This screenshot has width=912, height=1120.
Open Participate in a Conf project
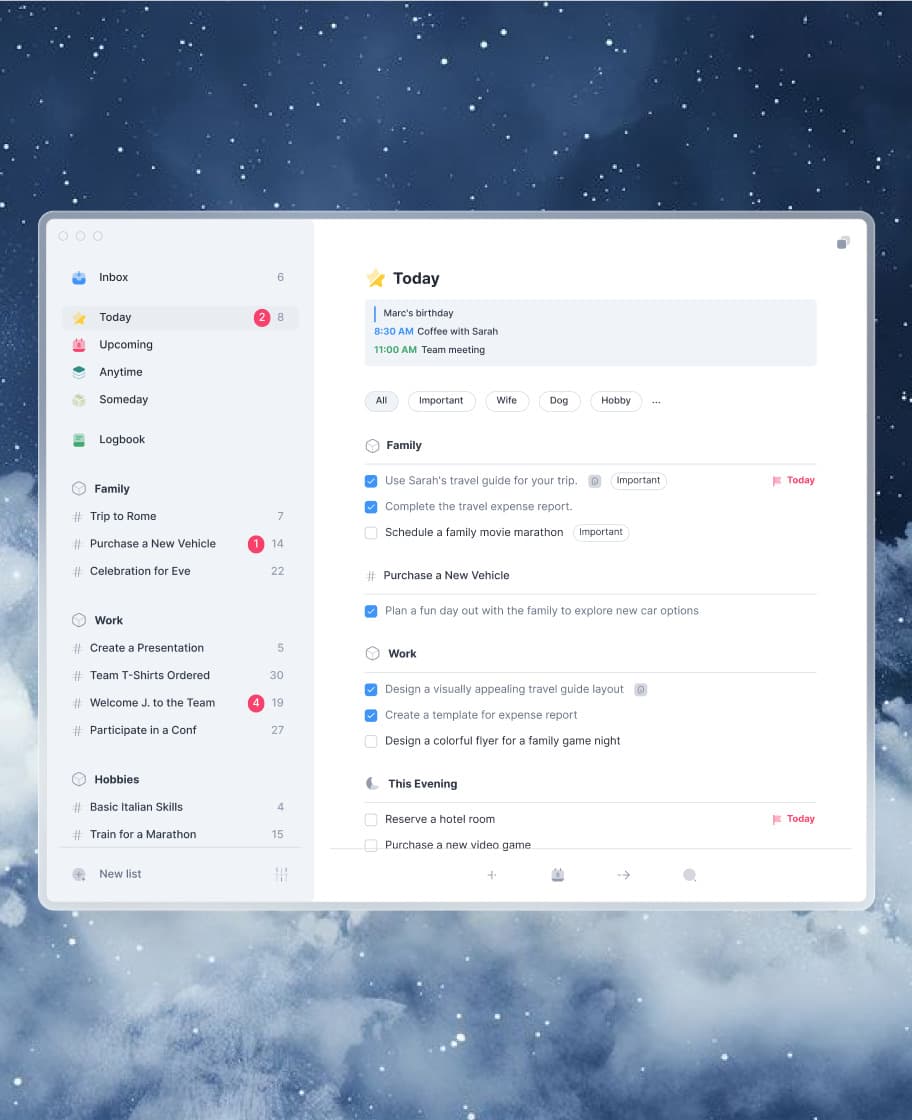pos(179,730)
